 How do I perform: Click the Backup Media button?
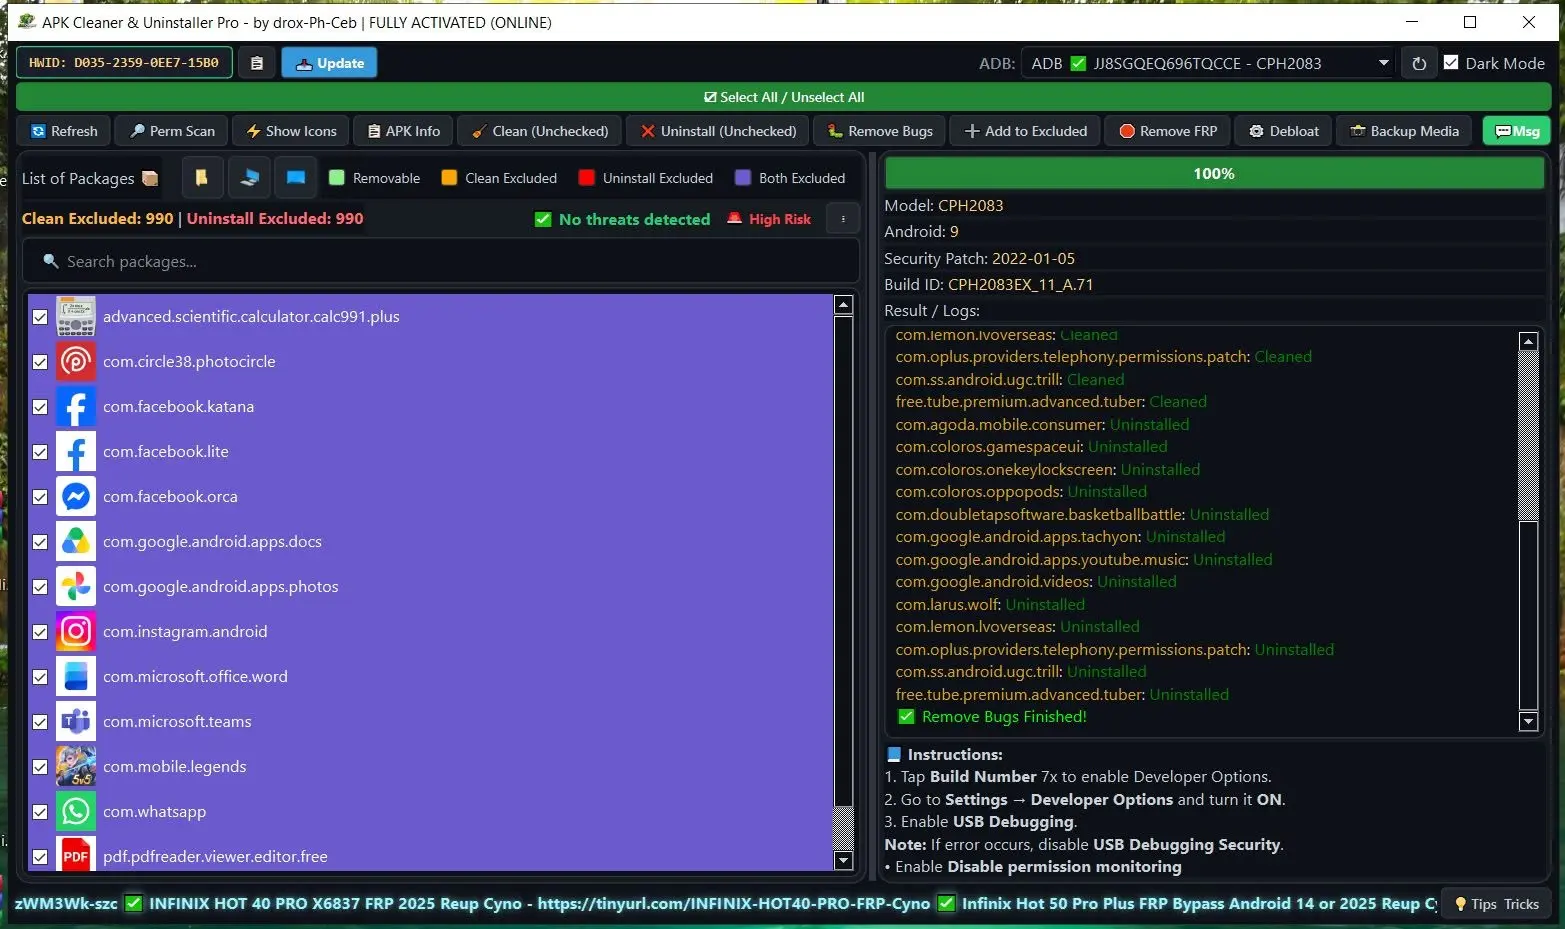tap(1404, 131)
